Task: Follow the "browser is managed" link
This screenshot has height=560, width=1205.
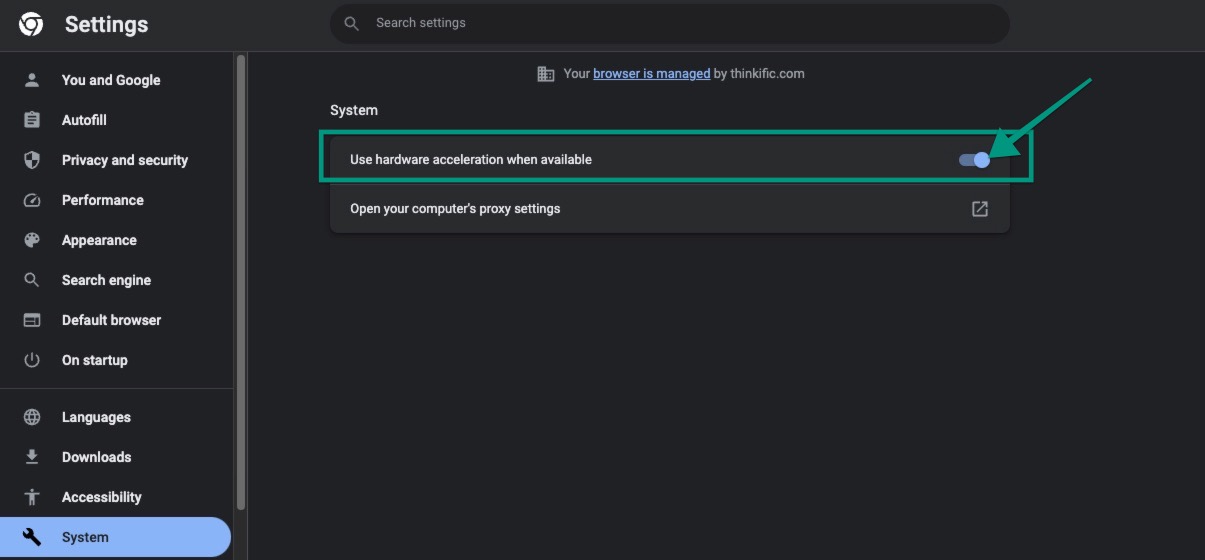Action: (x=652, y=73)
